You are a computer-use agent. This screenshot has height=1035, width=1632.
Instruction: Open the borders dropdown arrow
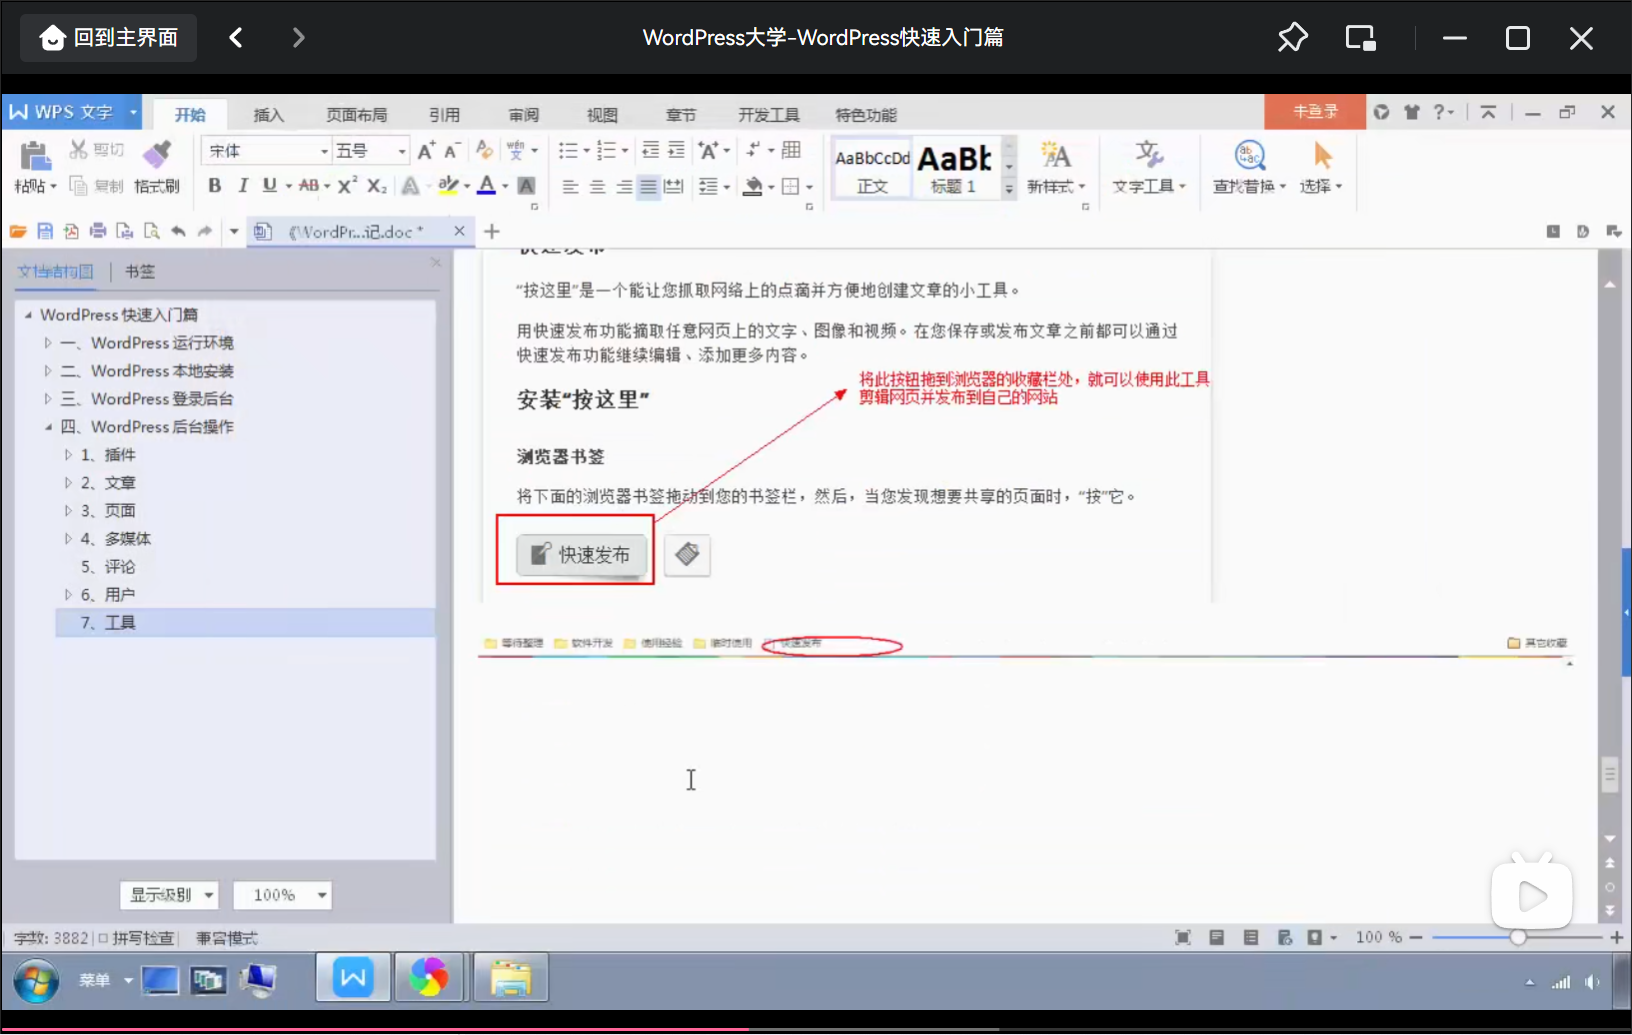[810, 187]
